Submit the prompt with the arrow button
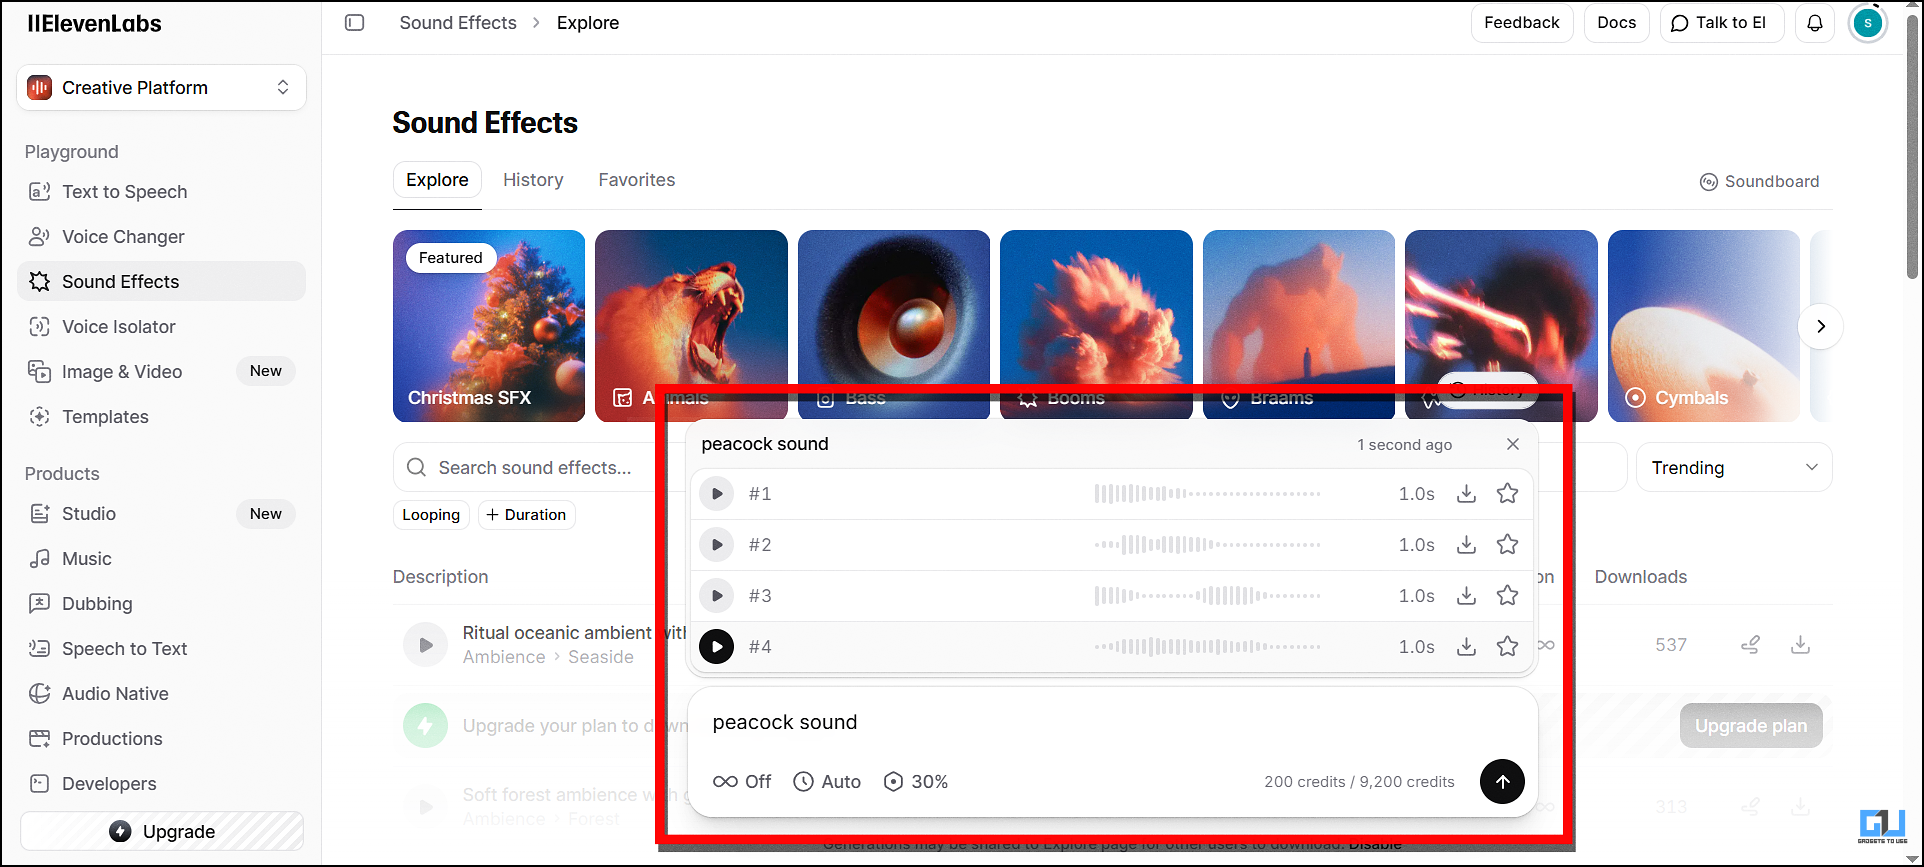This screenshot has width=1924, height=867. click(x=1501, y=782)
